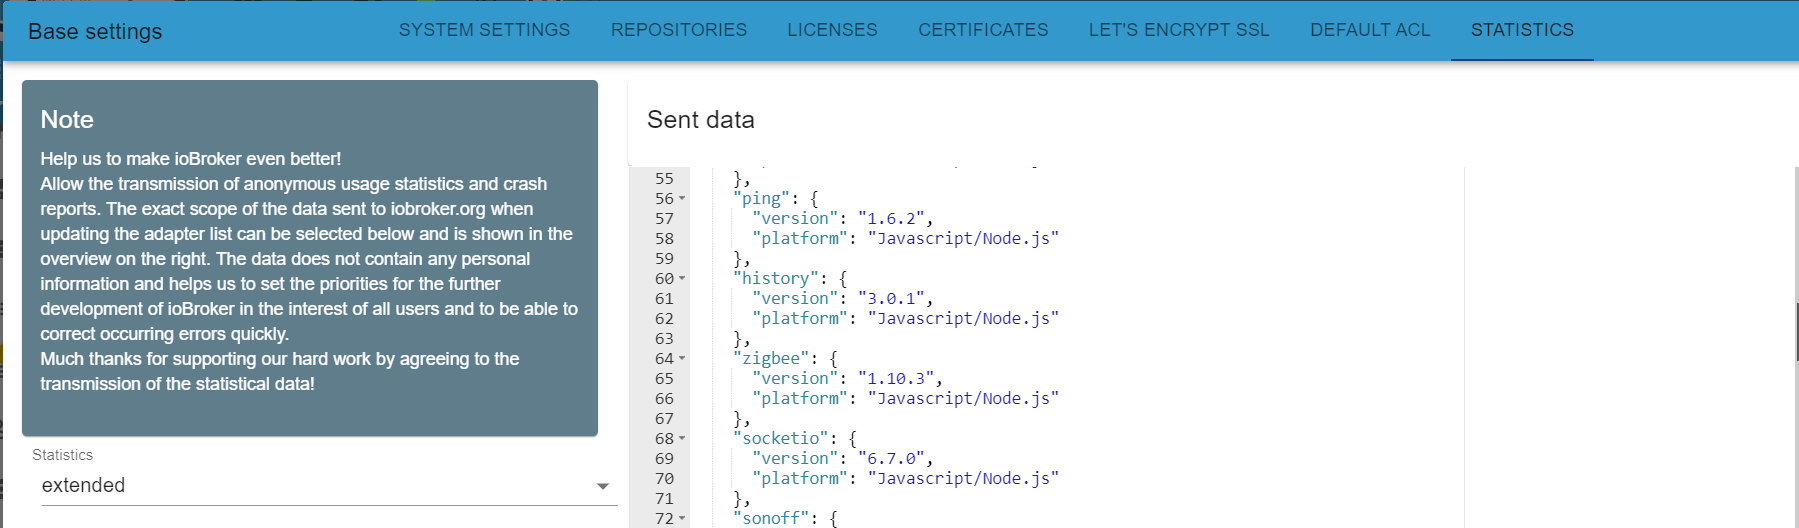The height and width of the screenshot is (528, 1799).
Task: Open the Let's Encrypt SSL tab
Action: (1179, 30)
